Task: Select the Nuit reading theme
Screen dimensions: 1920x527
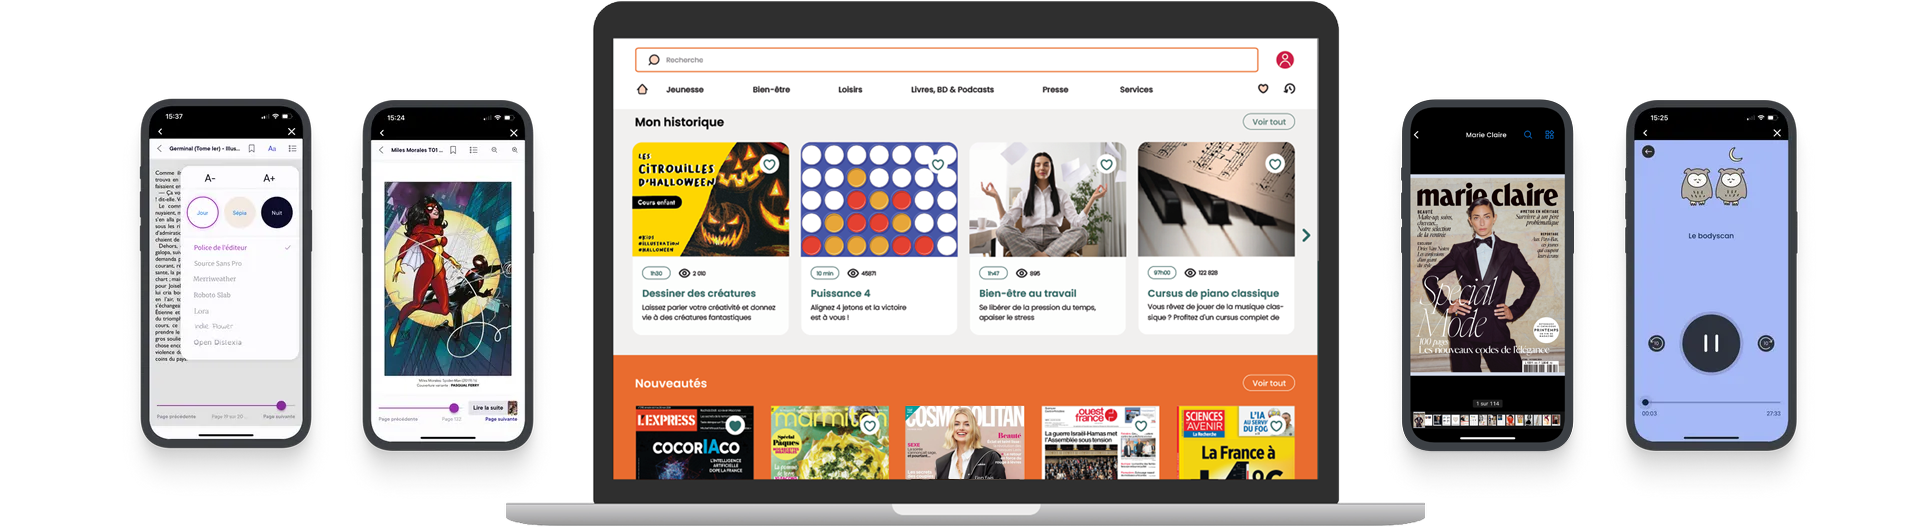Action: (277, 212)
